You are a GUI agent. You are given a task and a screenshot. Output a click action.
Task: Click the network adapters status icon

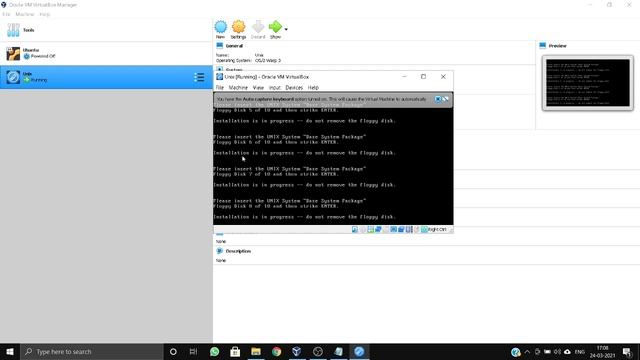pos(378,229)
